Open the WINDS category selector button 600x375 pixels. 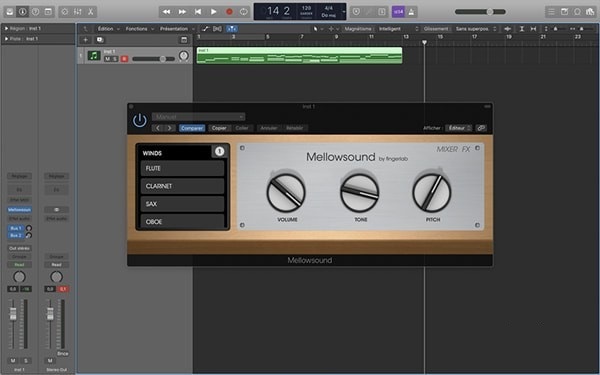219,152
